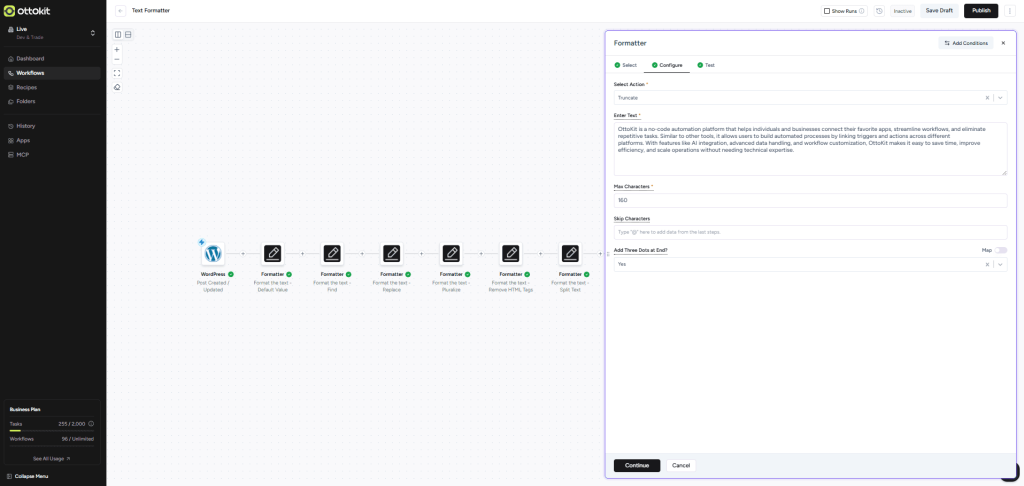
Task: Open the Add Three Dots at End dropdown
Action: [1000, 264]
